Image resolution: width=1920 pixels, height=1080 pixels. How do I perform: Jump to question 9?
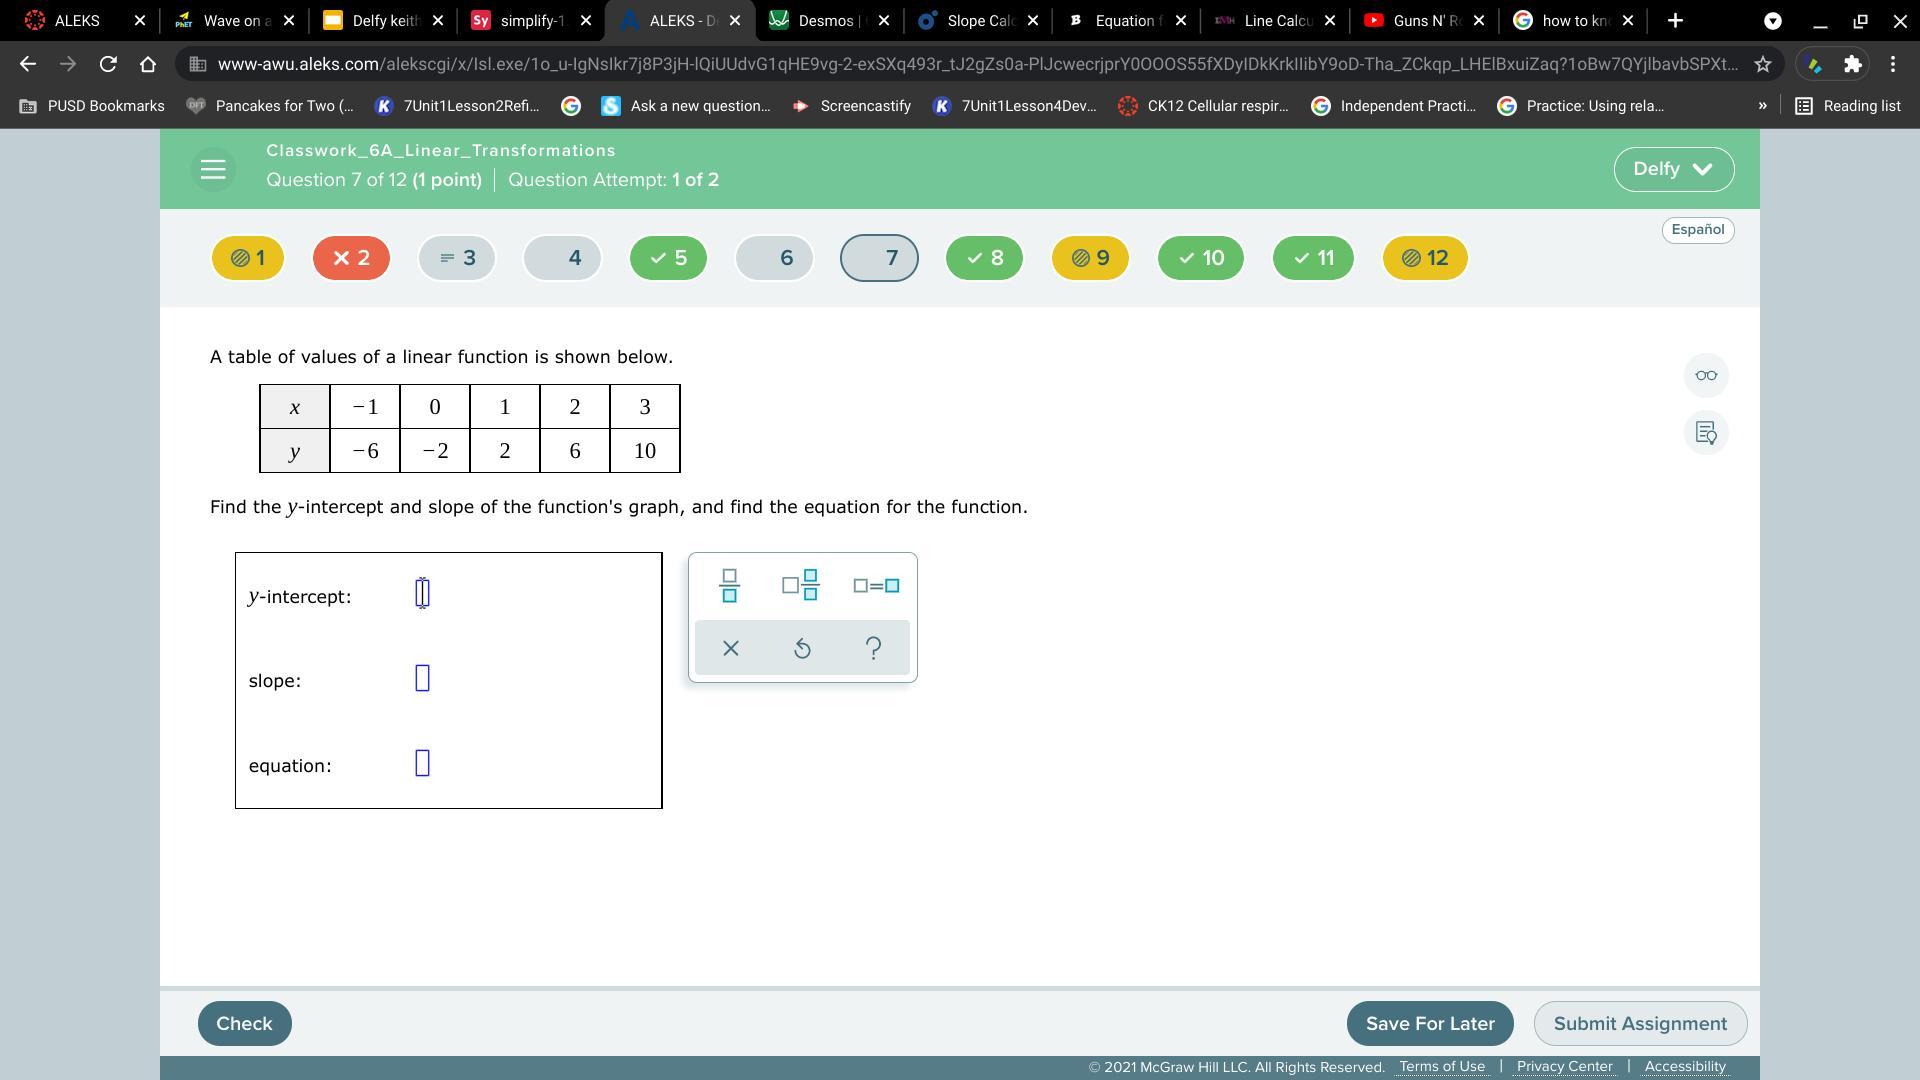click(x=1090, y=258)
